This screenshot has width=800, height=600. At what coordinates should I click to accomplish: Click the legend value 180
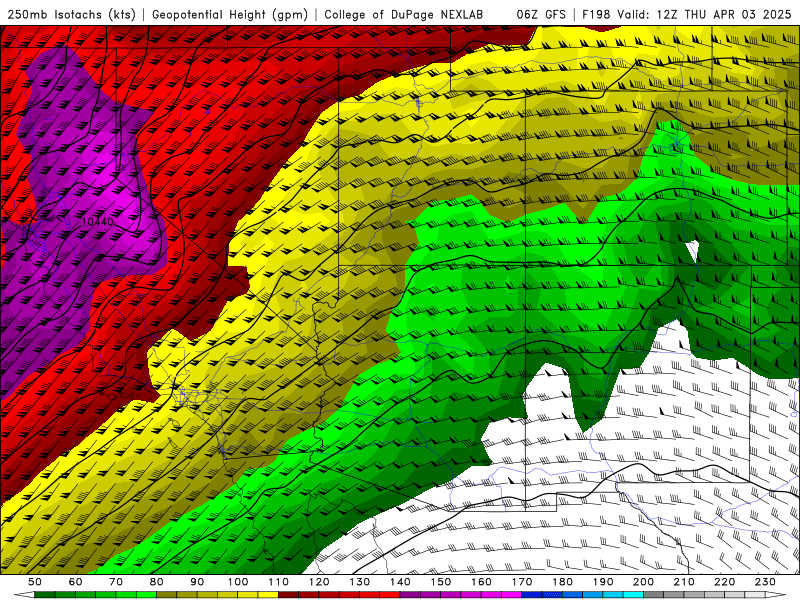tap(562, 582)
